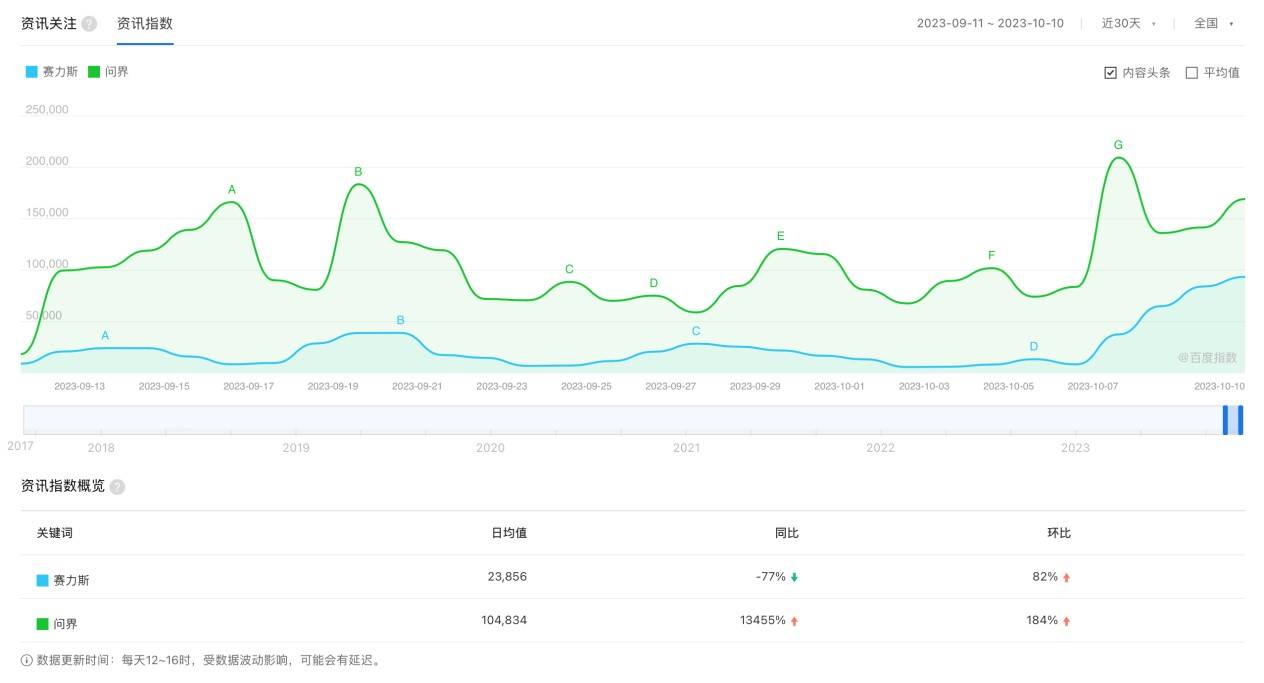Open the 近30天 time range dropdown
1264x683 pixels.
click(x=1125, y=22)
